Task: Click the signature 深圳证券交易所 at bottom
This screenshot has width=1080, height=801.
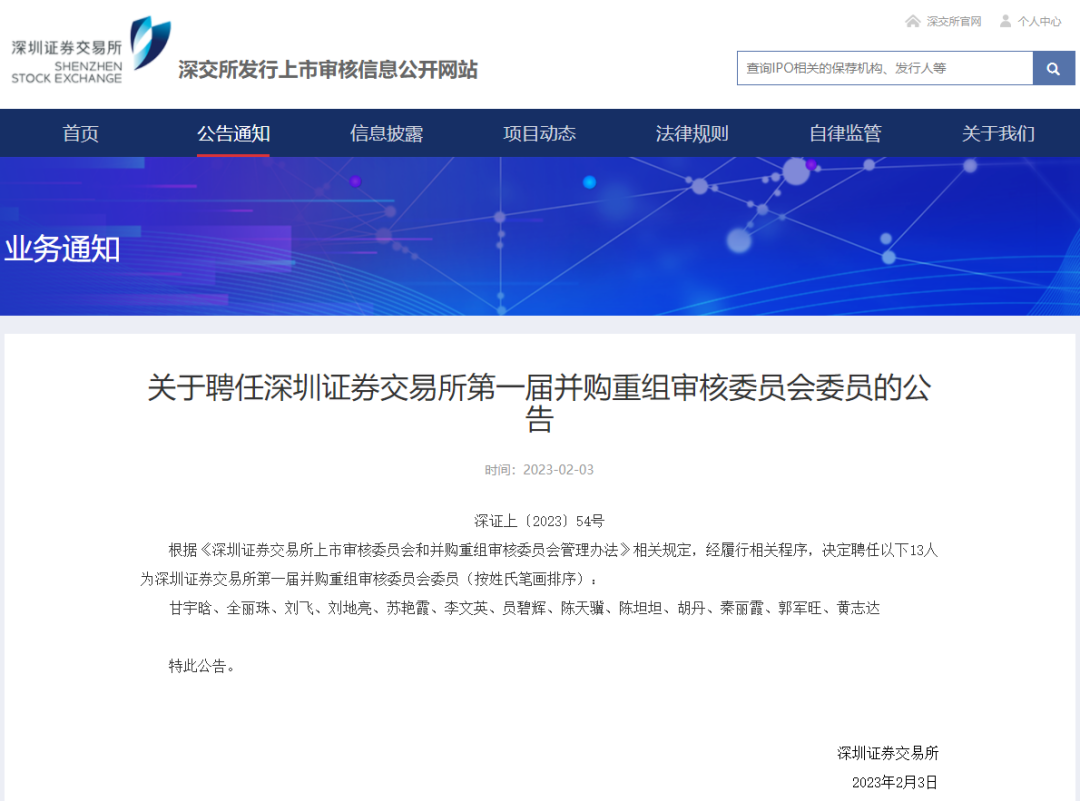Action: 888,753
